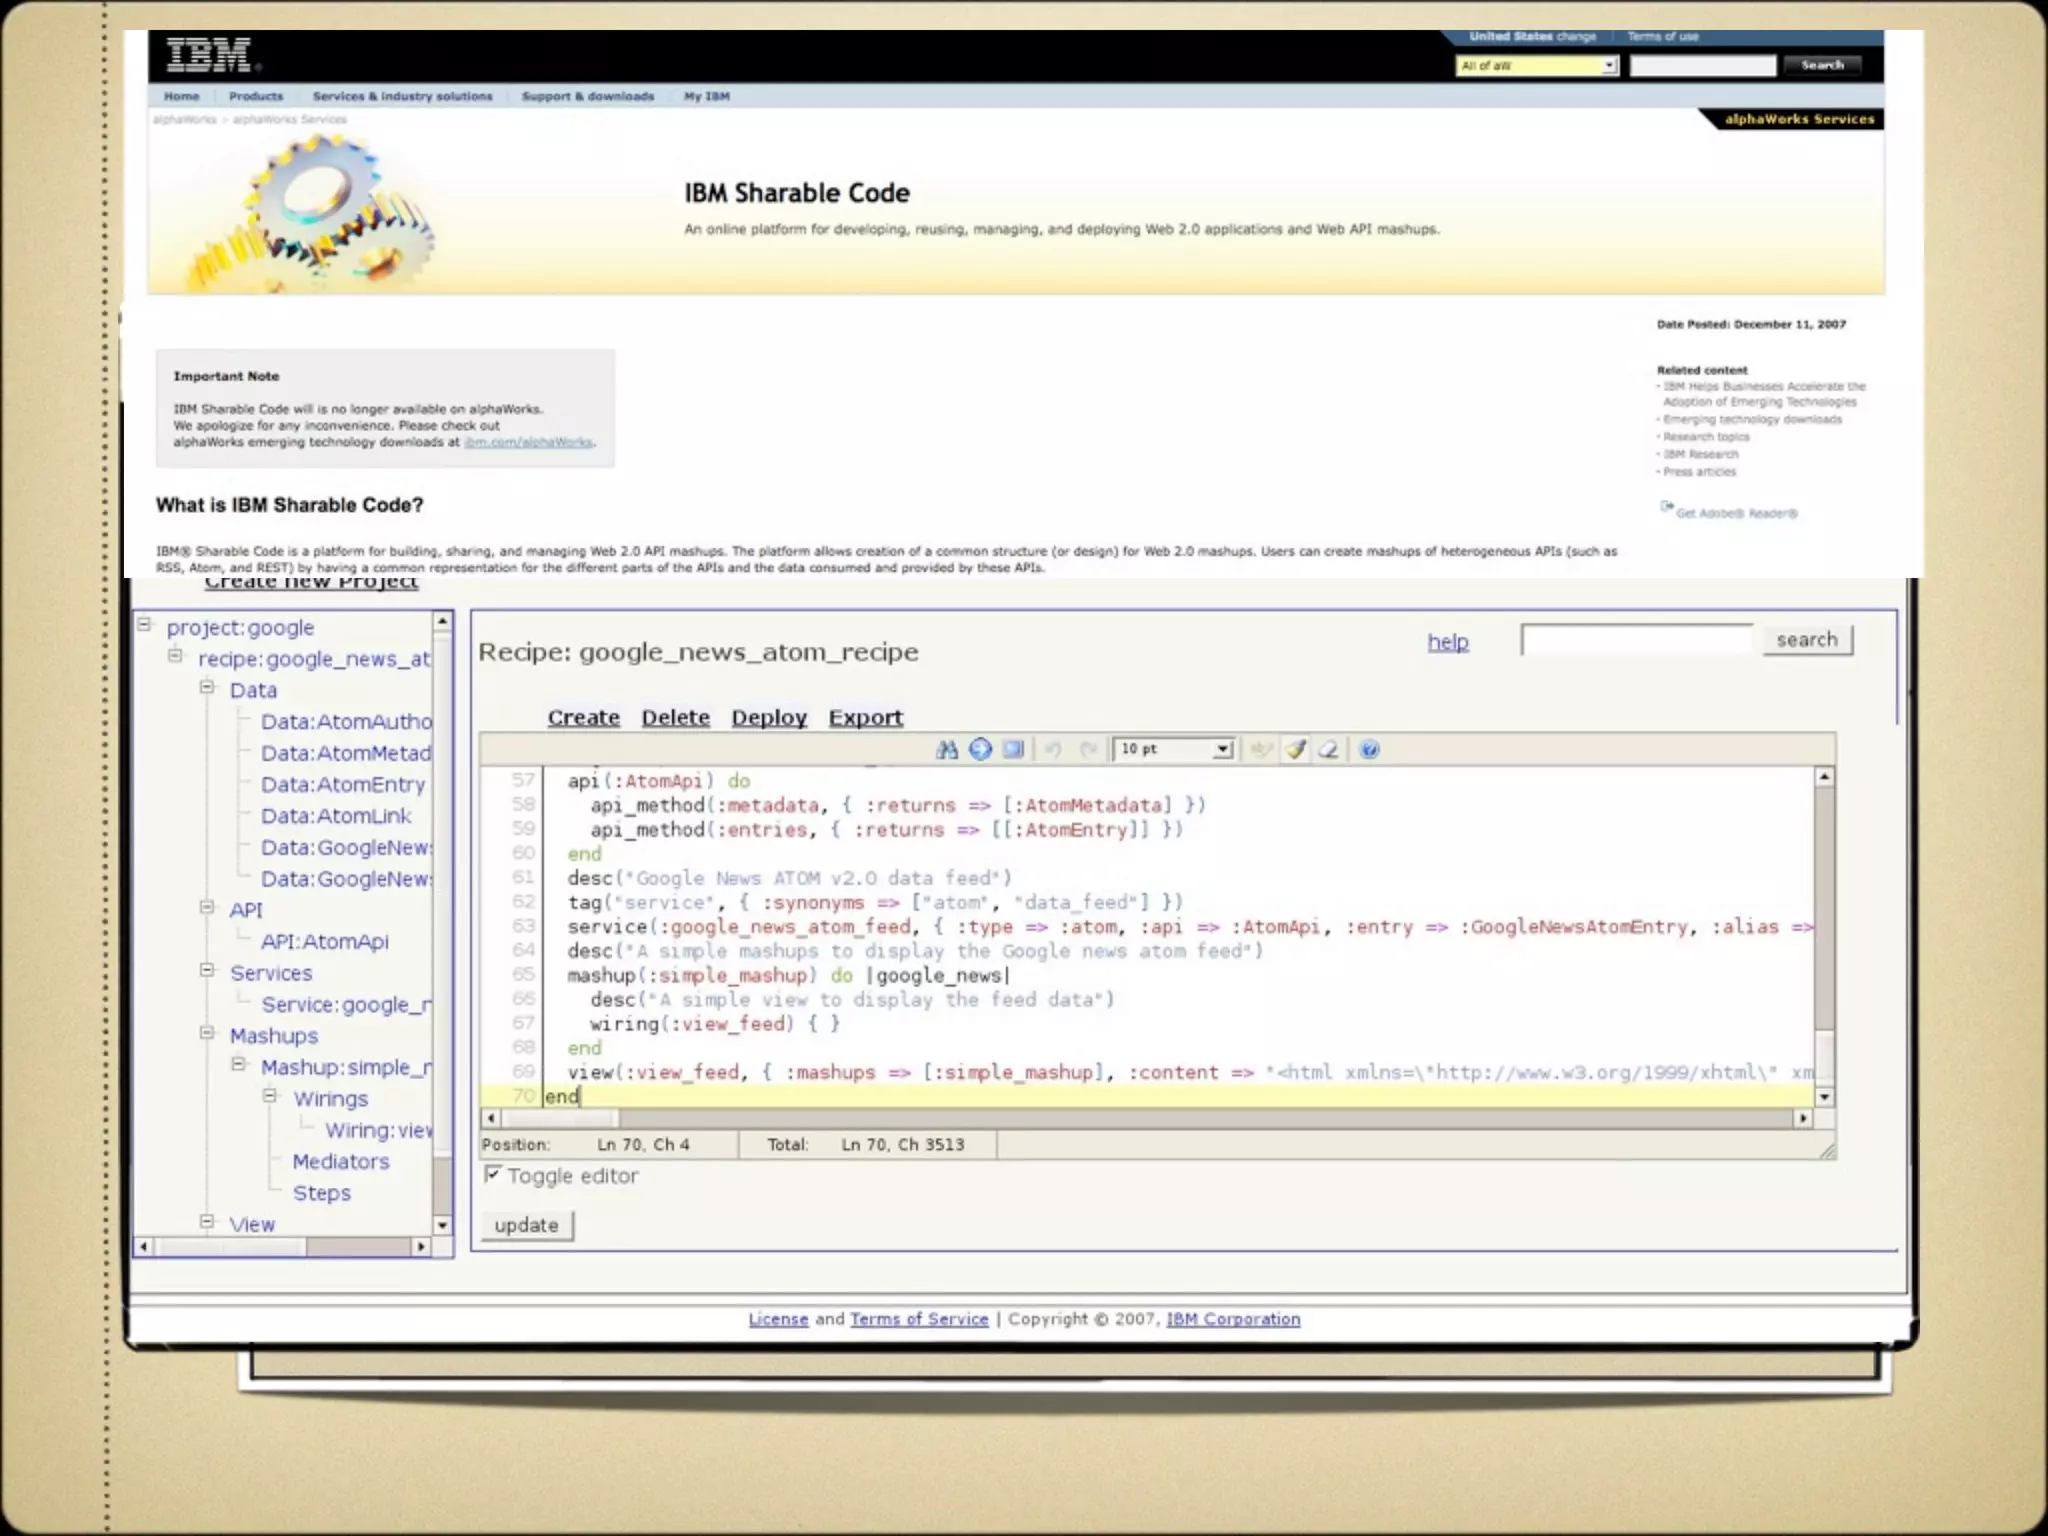The width and height of the screenshot is (2048, 1536).
Task: Click the update button
Action: click(527, 1225)
